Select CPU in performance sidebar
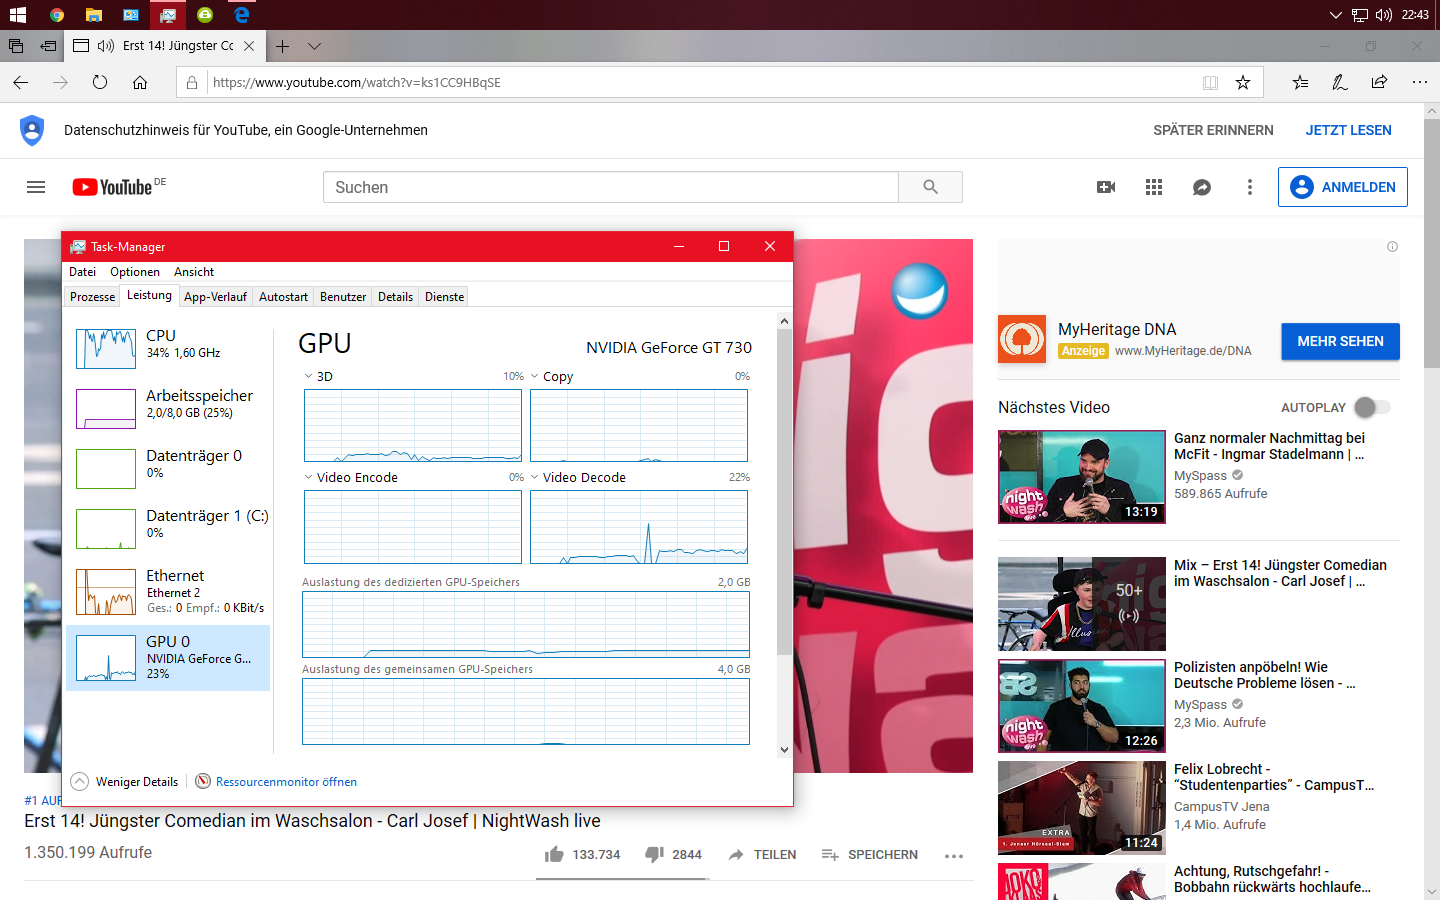 coord(169,348)
